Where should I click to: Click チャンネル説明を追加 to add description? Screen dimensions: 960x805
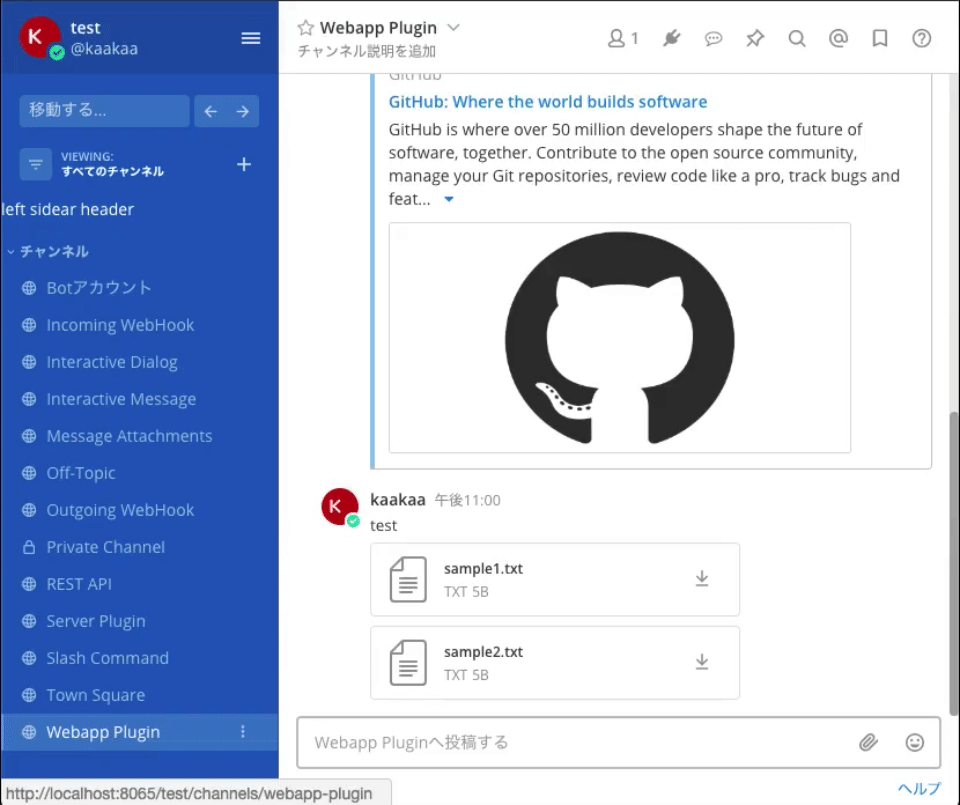[x=367, y=51]
